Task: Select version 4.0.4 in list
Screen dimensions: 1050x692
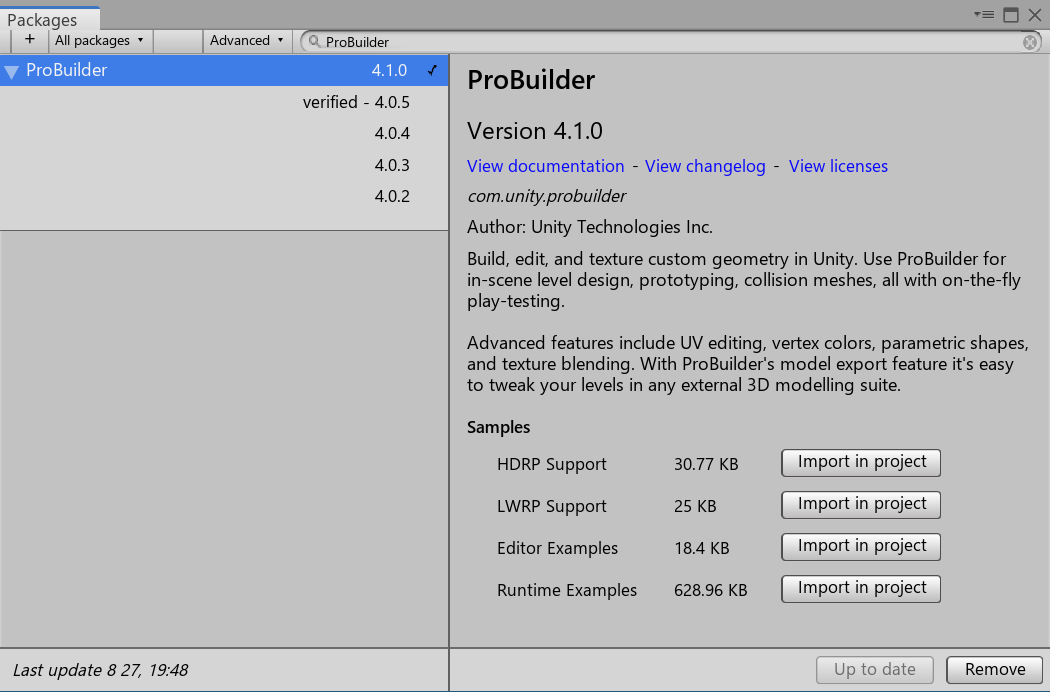Action: tap(224, 133)
